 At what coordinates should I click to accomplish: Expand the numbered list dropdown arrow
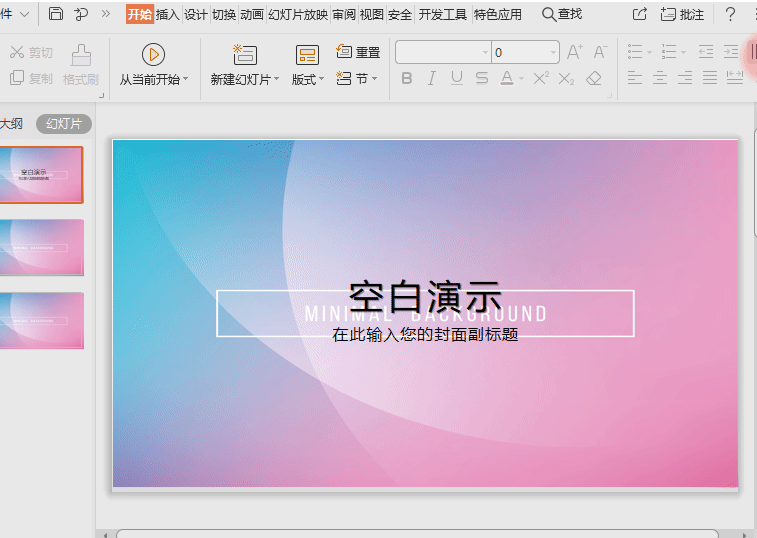tap(683, 52)
